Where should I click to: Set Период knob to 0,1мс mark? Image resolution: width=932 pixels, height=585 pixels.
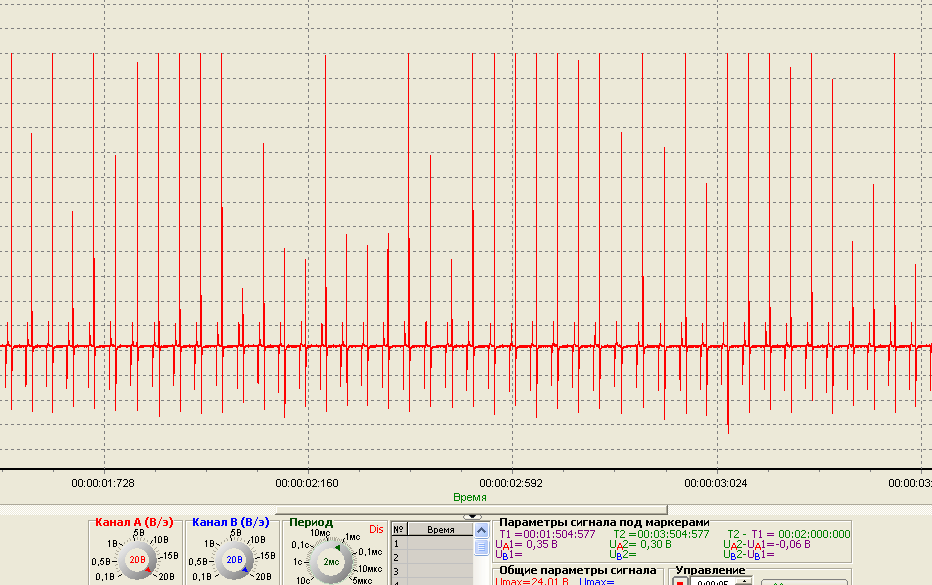[x=370, y=552]
